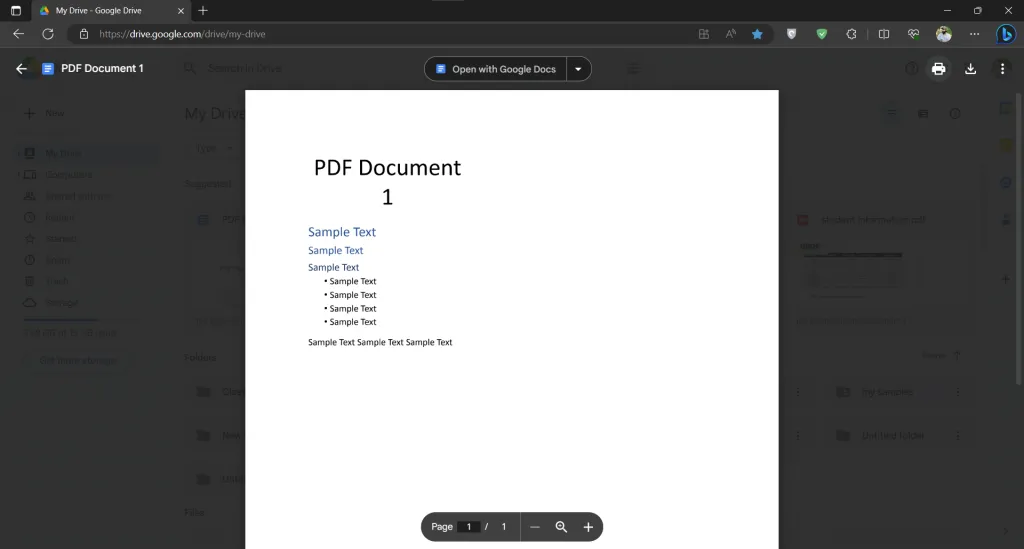Download the PDF Document 1 file
1024x549 pixels.
tap(970, 69)
